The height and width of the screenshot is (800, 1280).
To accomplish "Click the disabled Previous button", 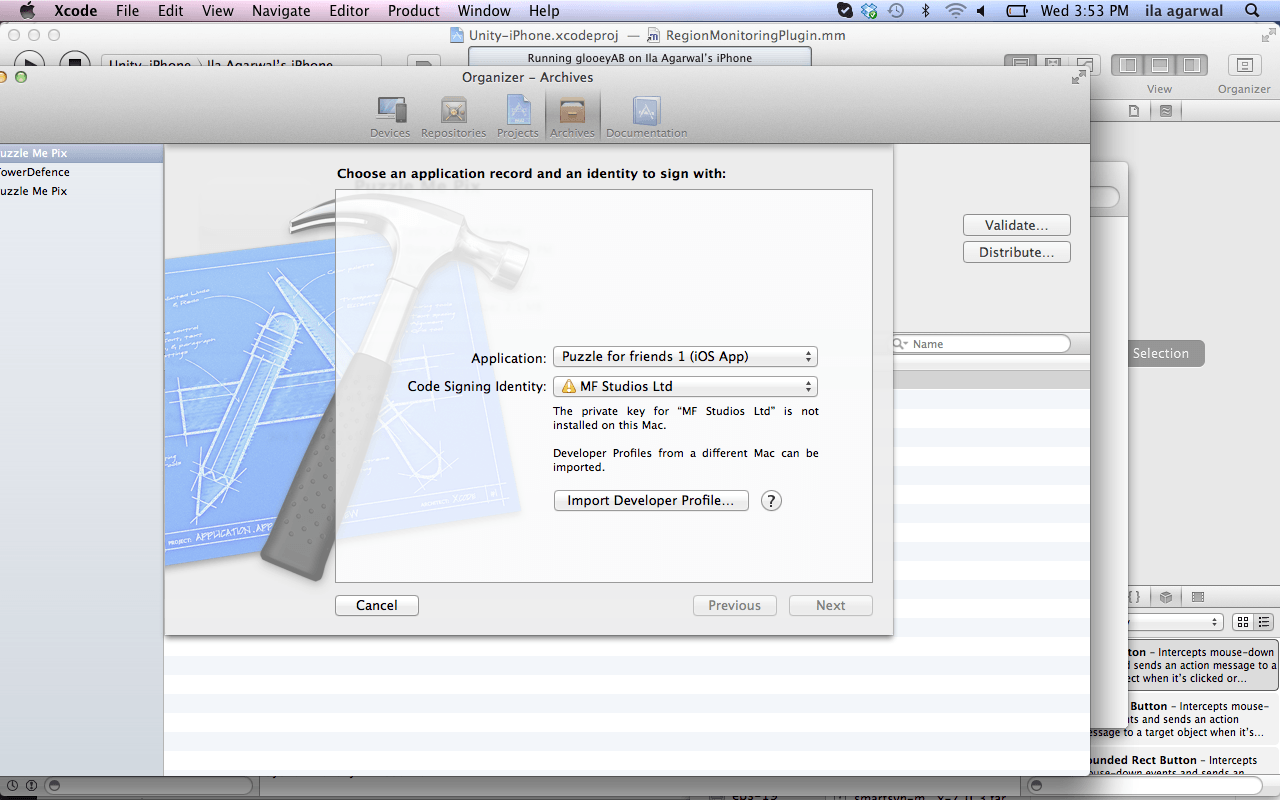I will [x=735, y=606].
